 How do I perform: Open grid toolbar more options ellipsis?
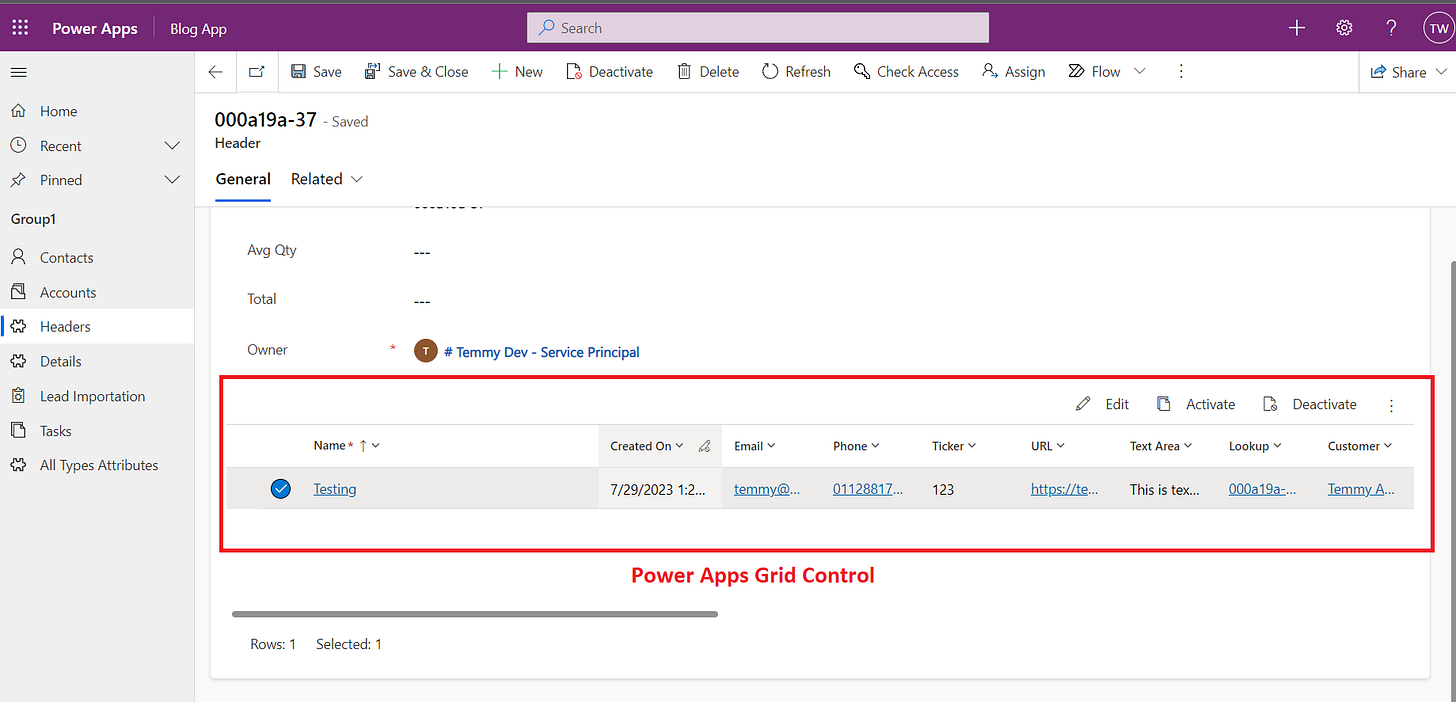tap(1391, 405)
